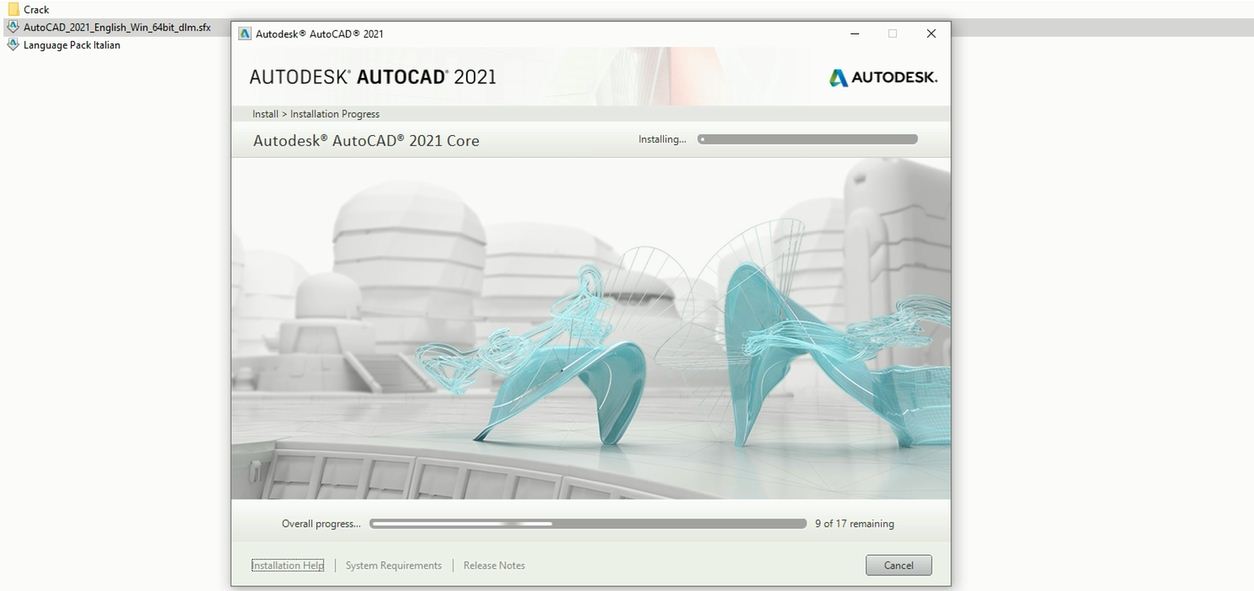Image resolution: width=1254 pixels, height=591 pixels.
Task: Click the Cancel button in the installer
Action: 898,565
